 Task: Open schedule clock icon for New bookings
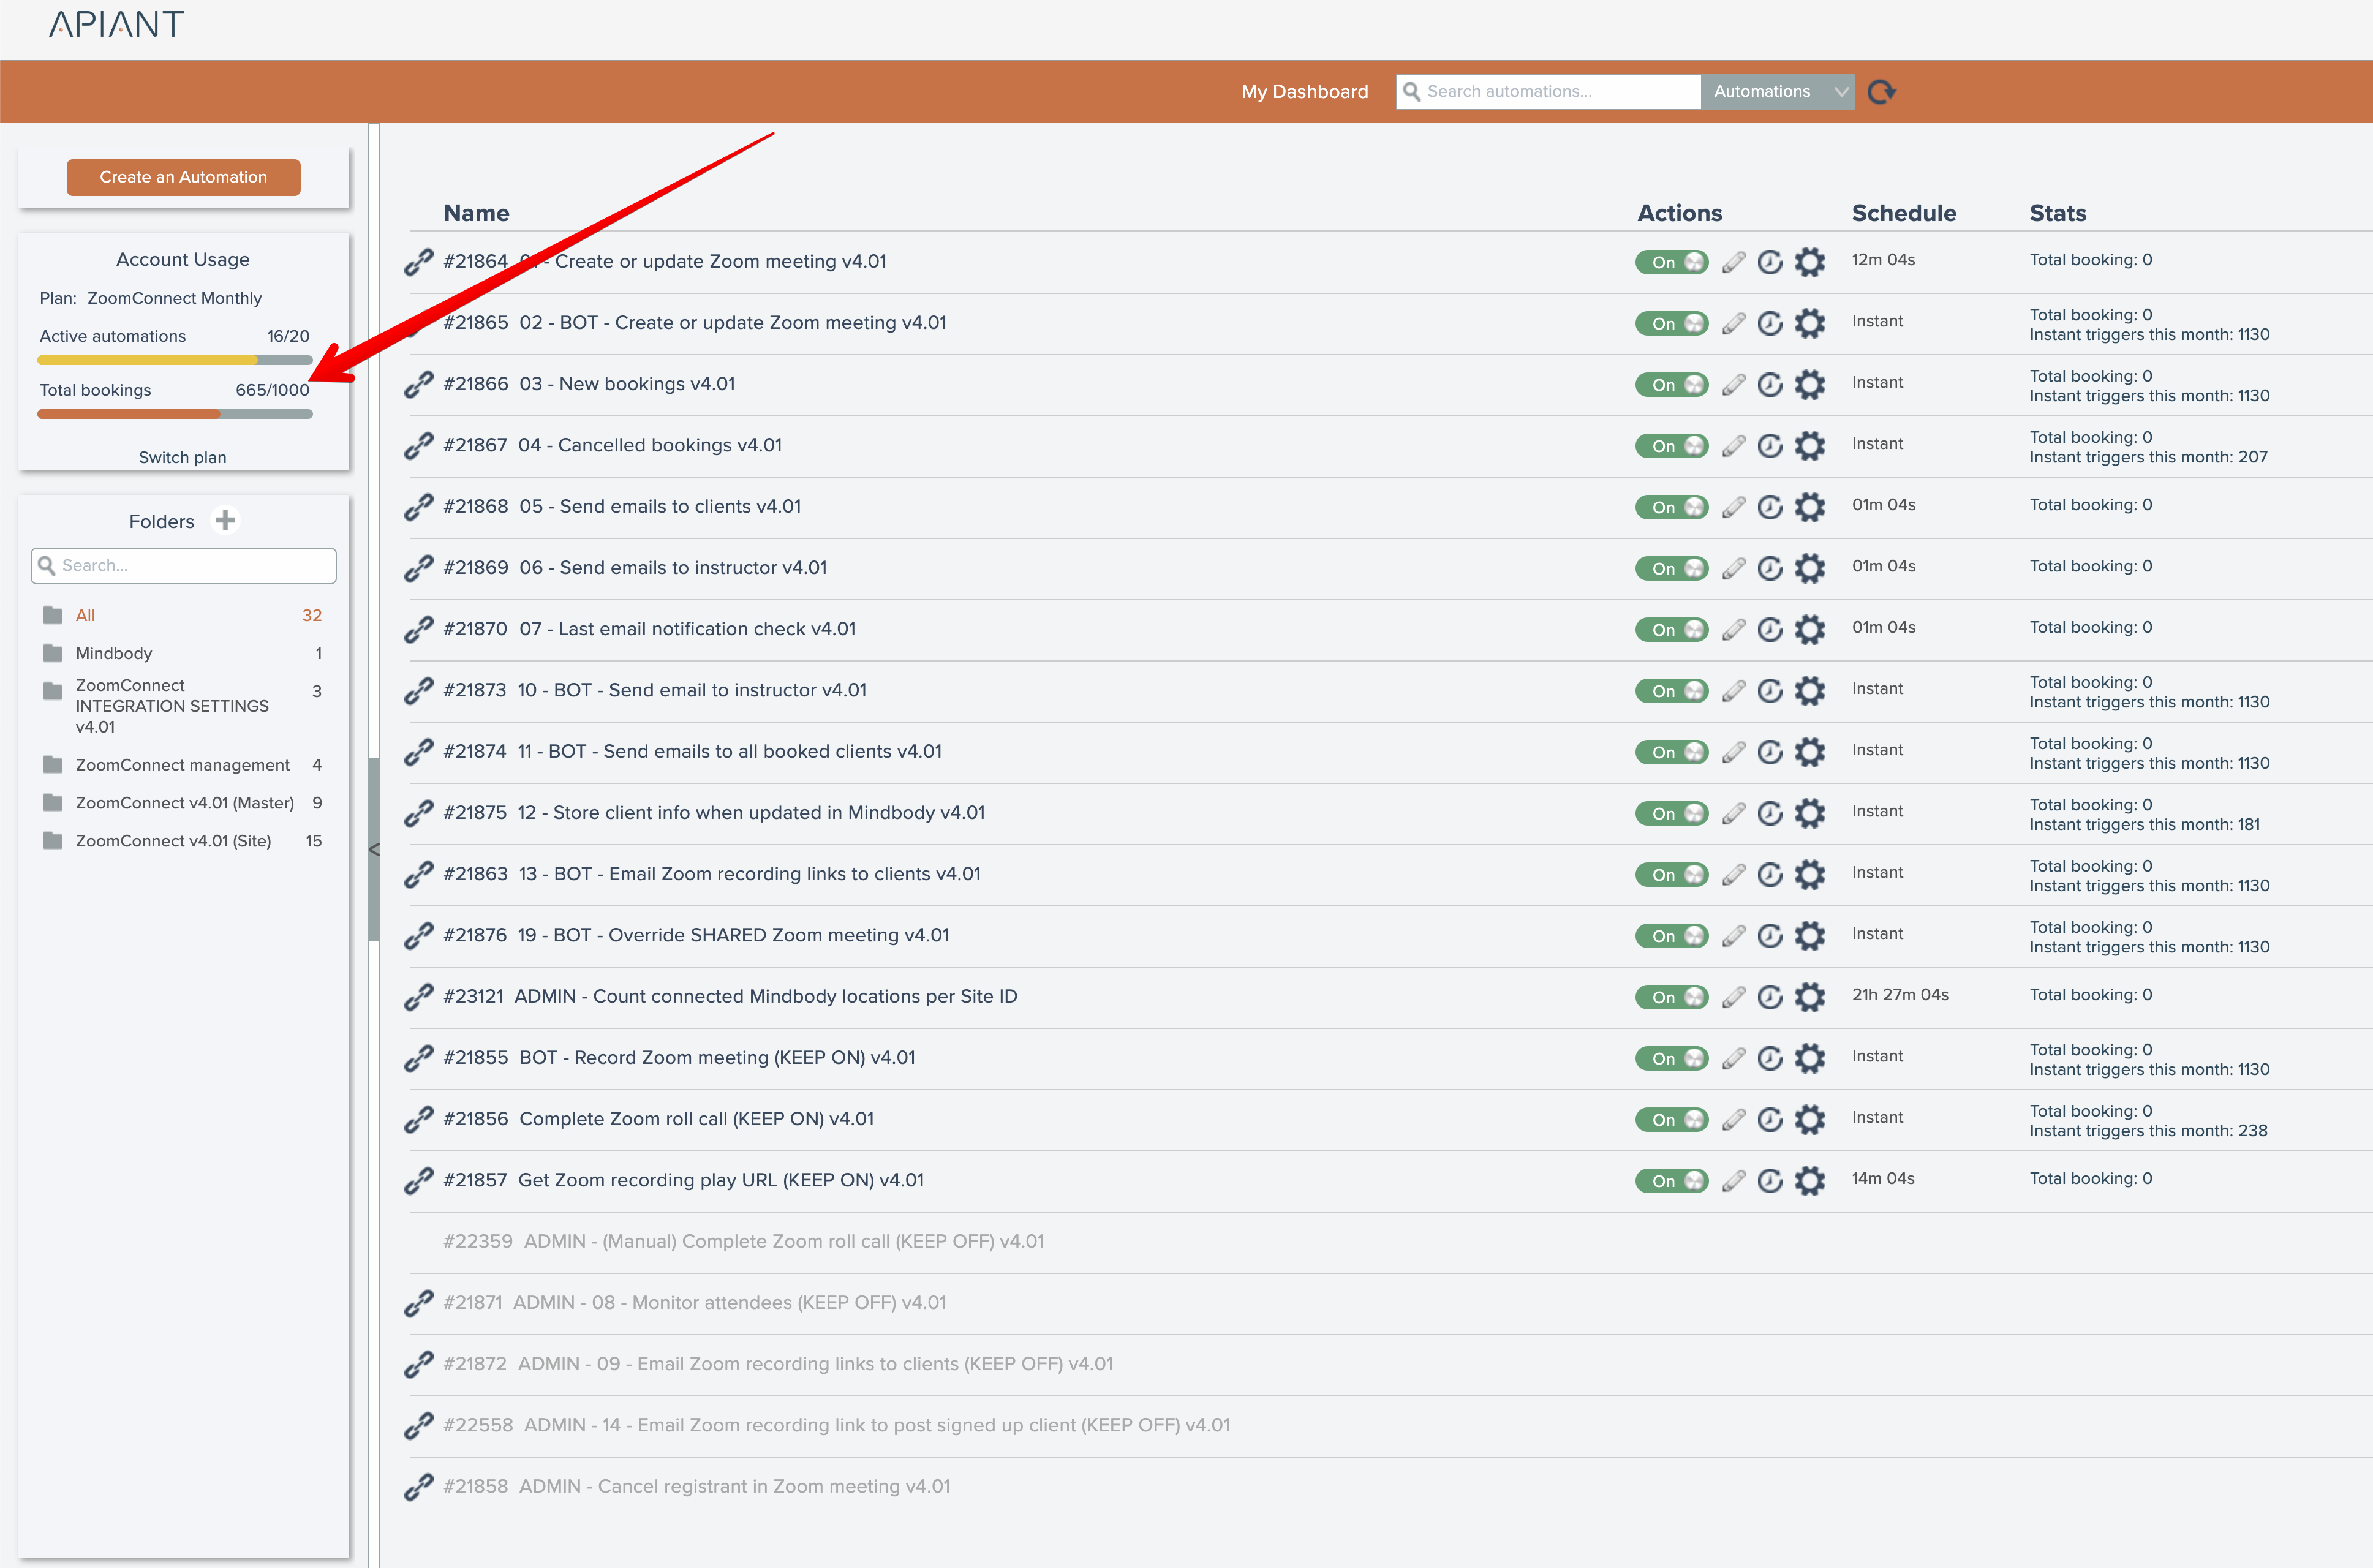tap(1769, 384)
